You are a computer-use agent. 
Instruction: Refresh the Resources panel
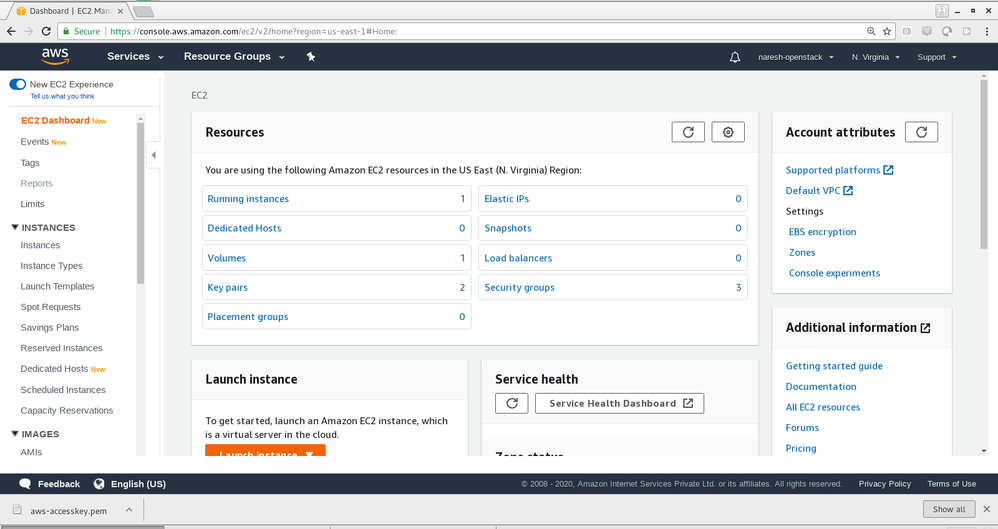click(688, 132)
